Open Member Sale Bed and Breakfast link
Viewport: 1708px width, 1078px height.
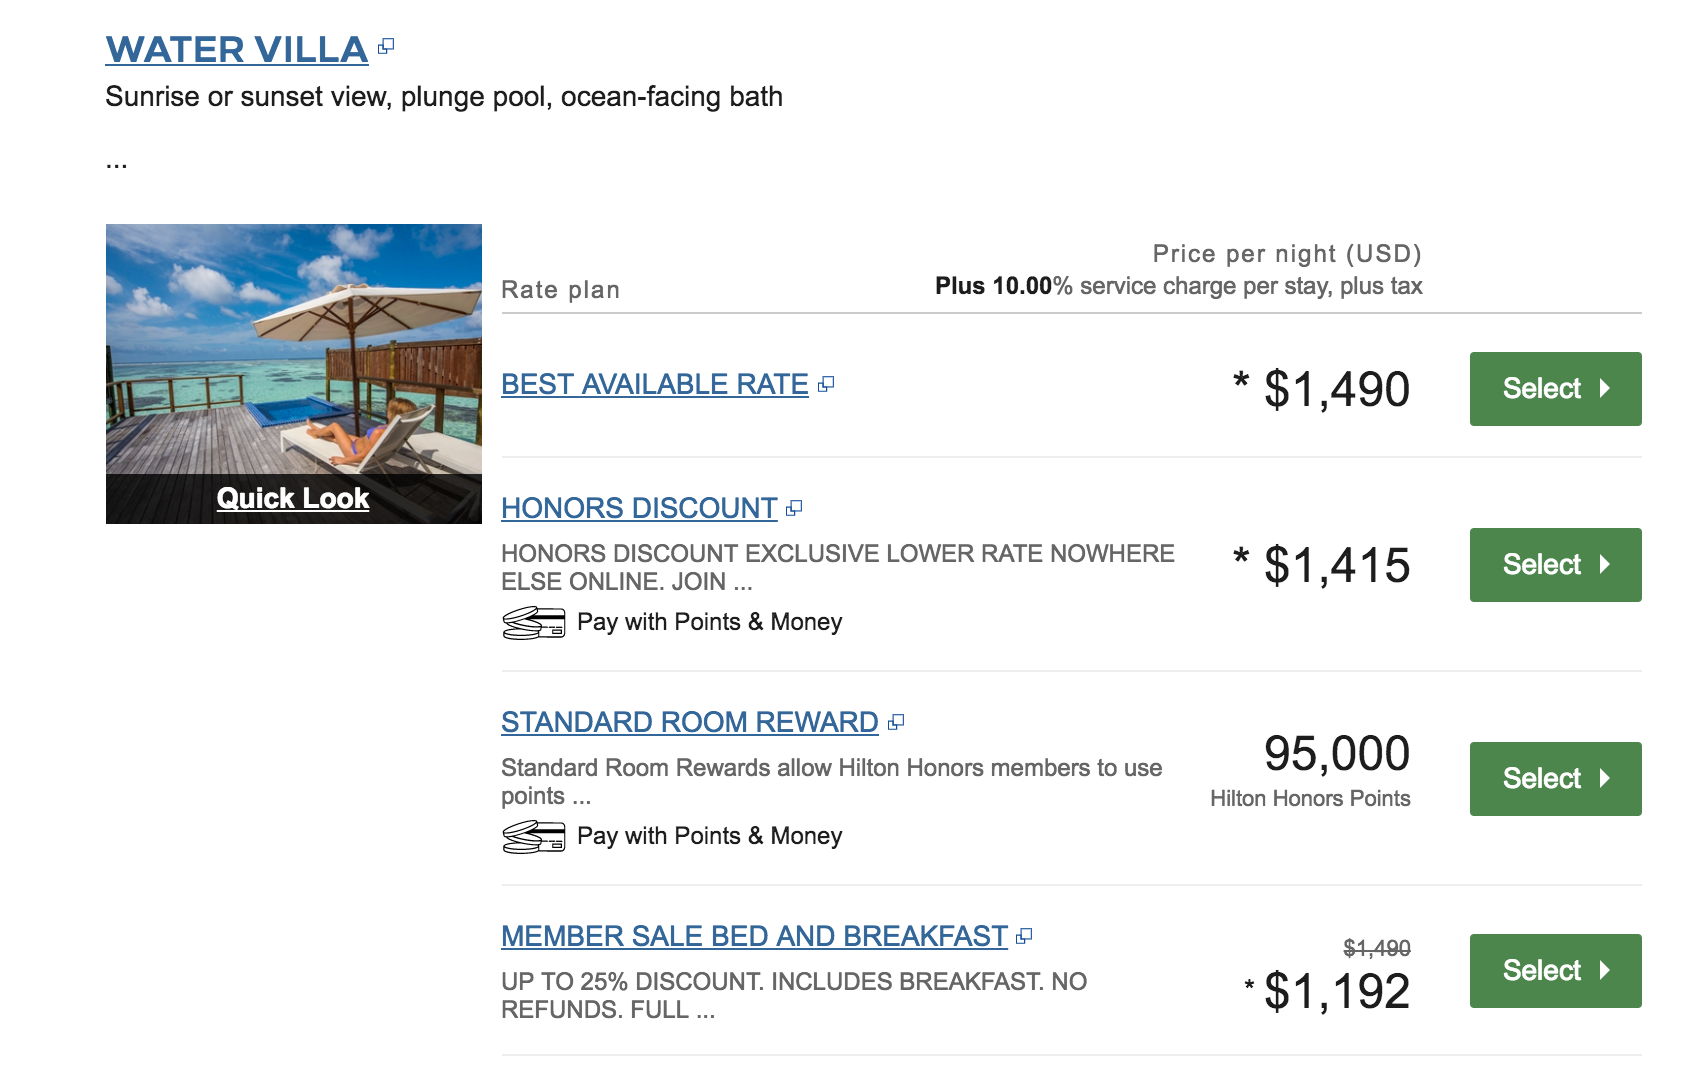click(x=754, y=936)
